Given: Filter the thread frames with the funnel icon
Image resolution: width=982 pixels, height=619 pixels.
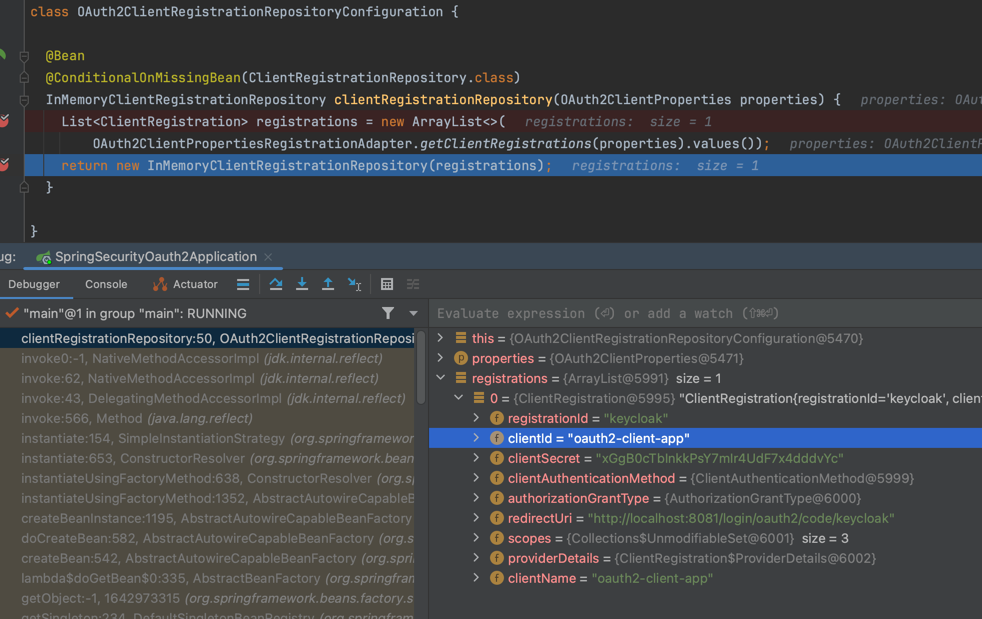Looking at the screenshot, I should point(388,313).
